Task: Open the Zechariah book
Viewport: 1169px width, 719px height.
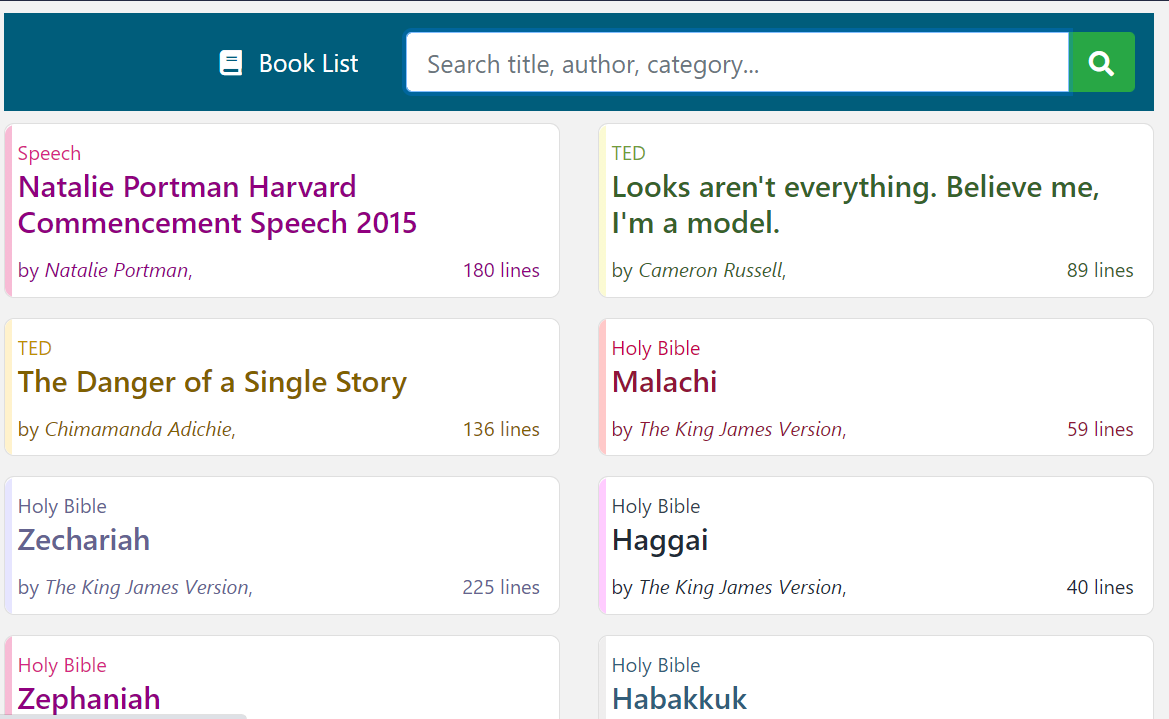Action: click(x=84, y=540)
